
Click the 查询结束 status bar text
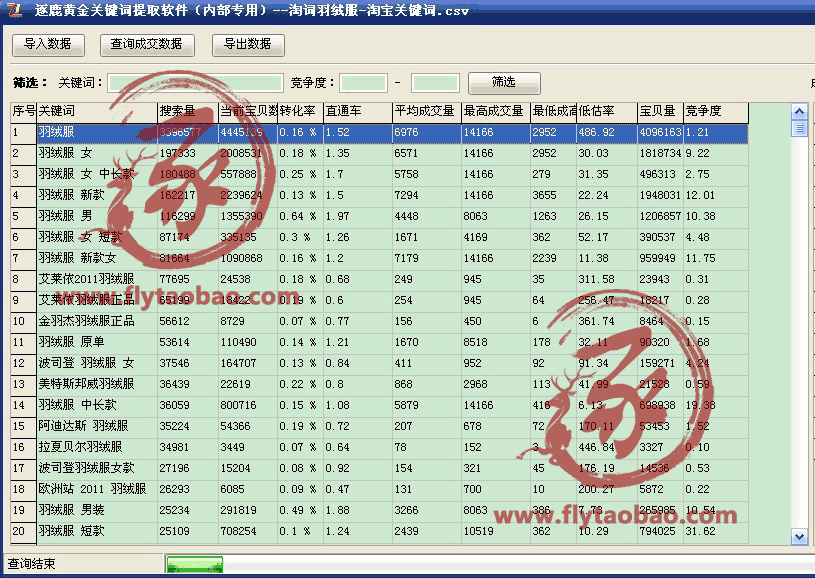pos(31,564)
